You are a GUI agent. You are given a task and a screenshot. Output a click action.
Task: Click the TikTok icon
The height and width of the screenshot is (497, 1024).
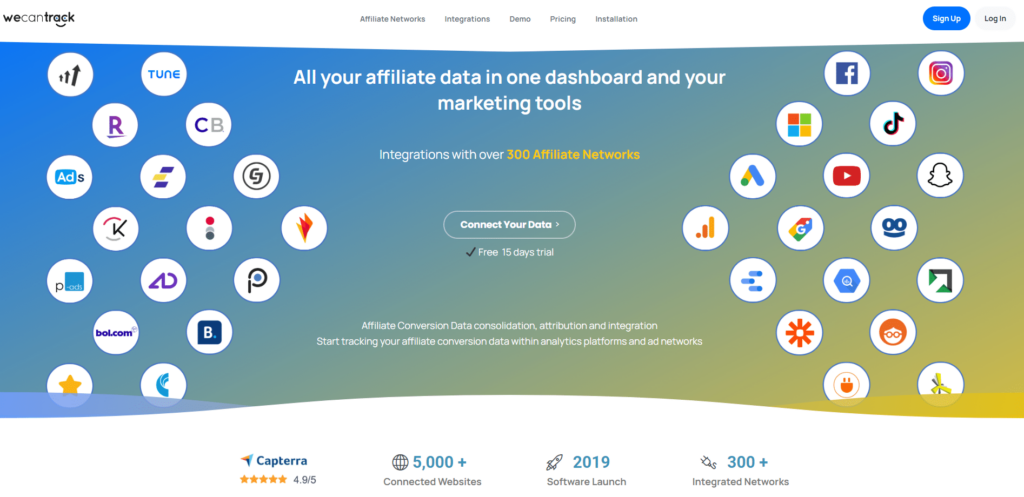click(x=893, y=124)
